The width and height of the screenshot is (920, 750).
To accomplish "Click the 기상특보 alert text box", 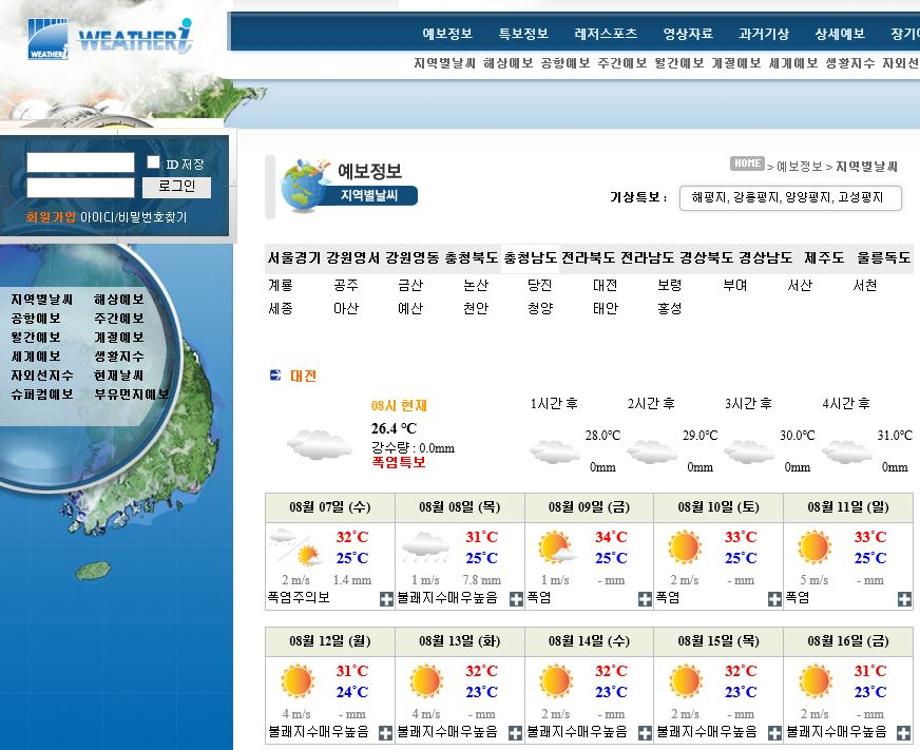I will pyautogui.click(x=790, y=198).
